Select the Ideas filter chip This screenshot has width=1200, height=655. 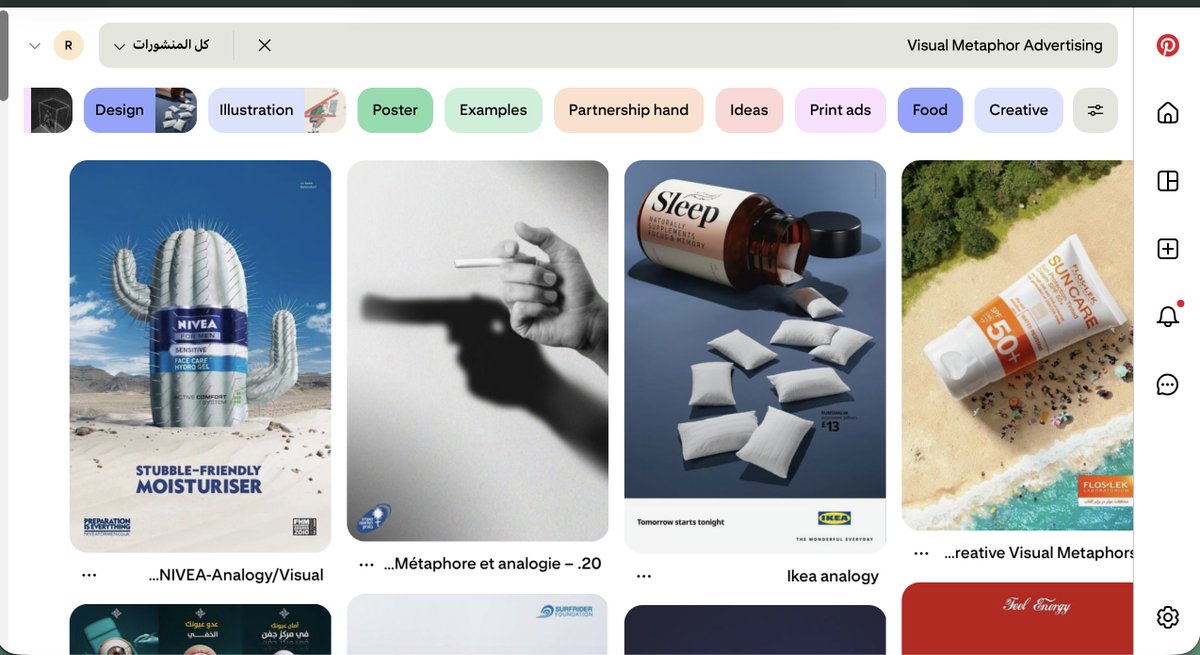pyautogui.click(x=749, y=110)
